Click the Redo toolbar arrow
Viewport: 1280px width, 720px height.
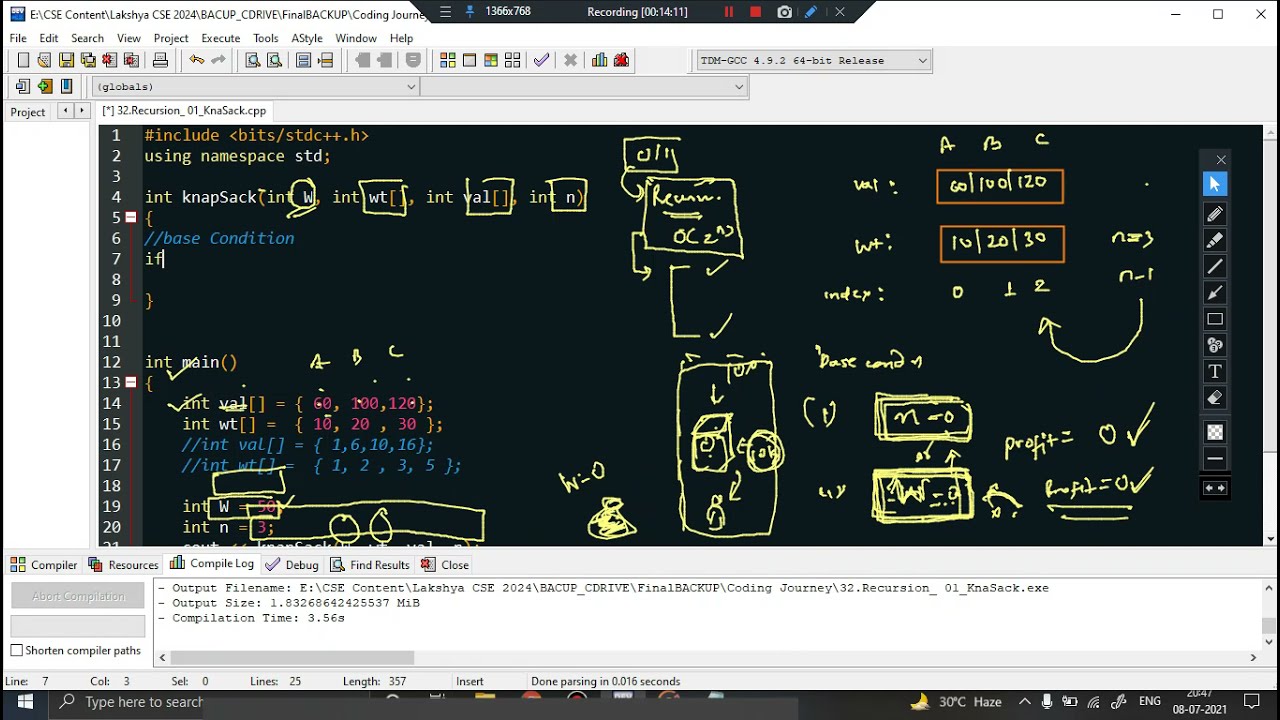218,60
